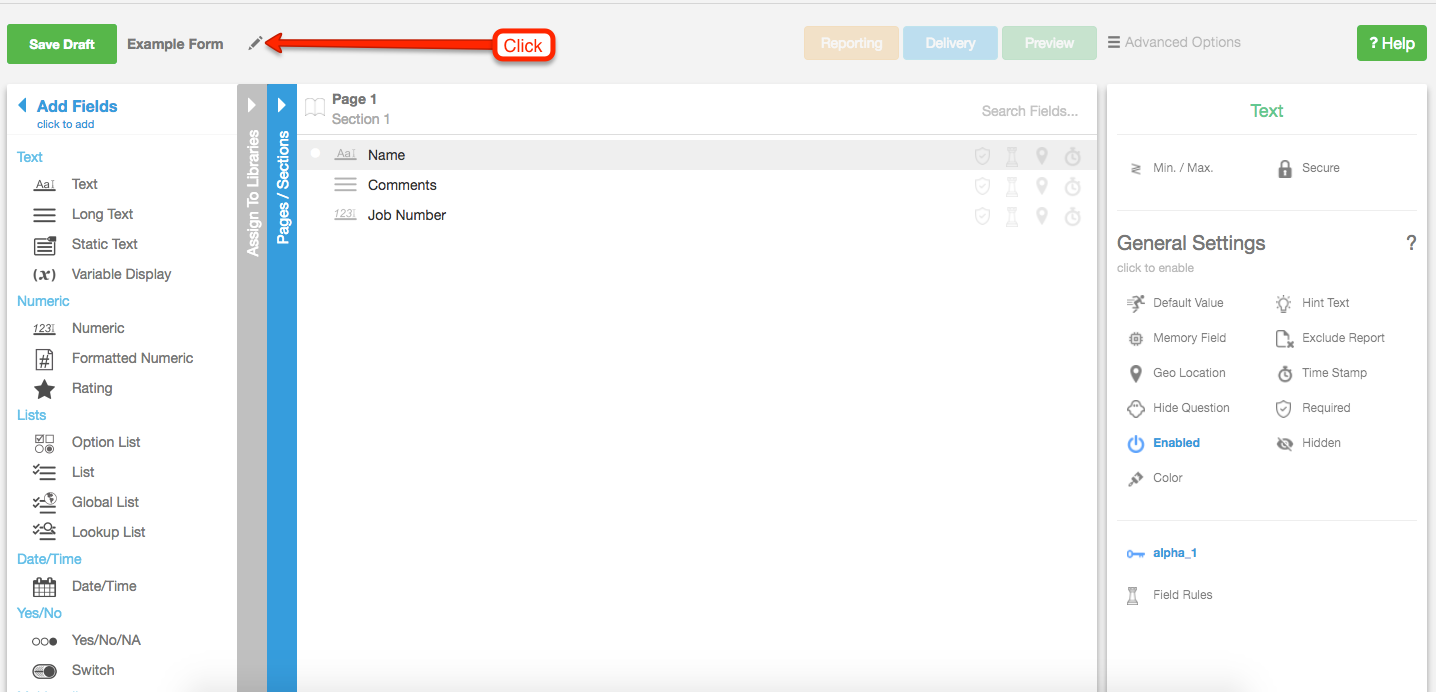Click the alpha_1 key identifier
The image size is (1436, 692).
point(1174,553)
